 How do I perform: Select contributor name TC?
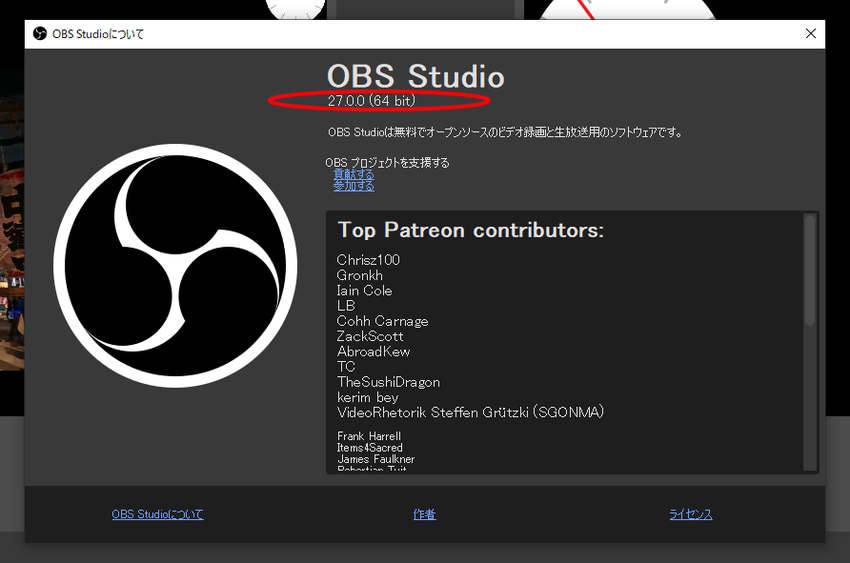coord(346,367)
